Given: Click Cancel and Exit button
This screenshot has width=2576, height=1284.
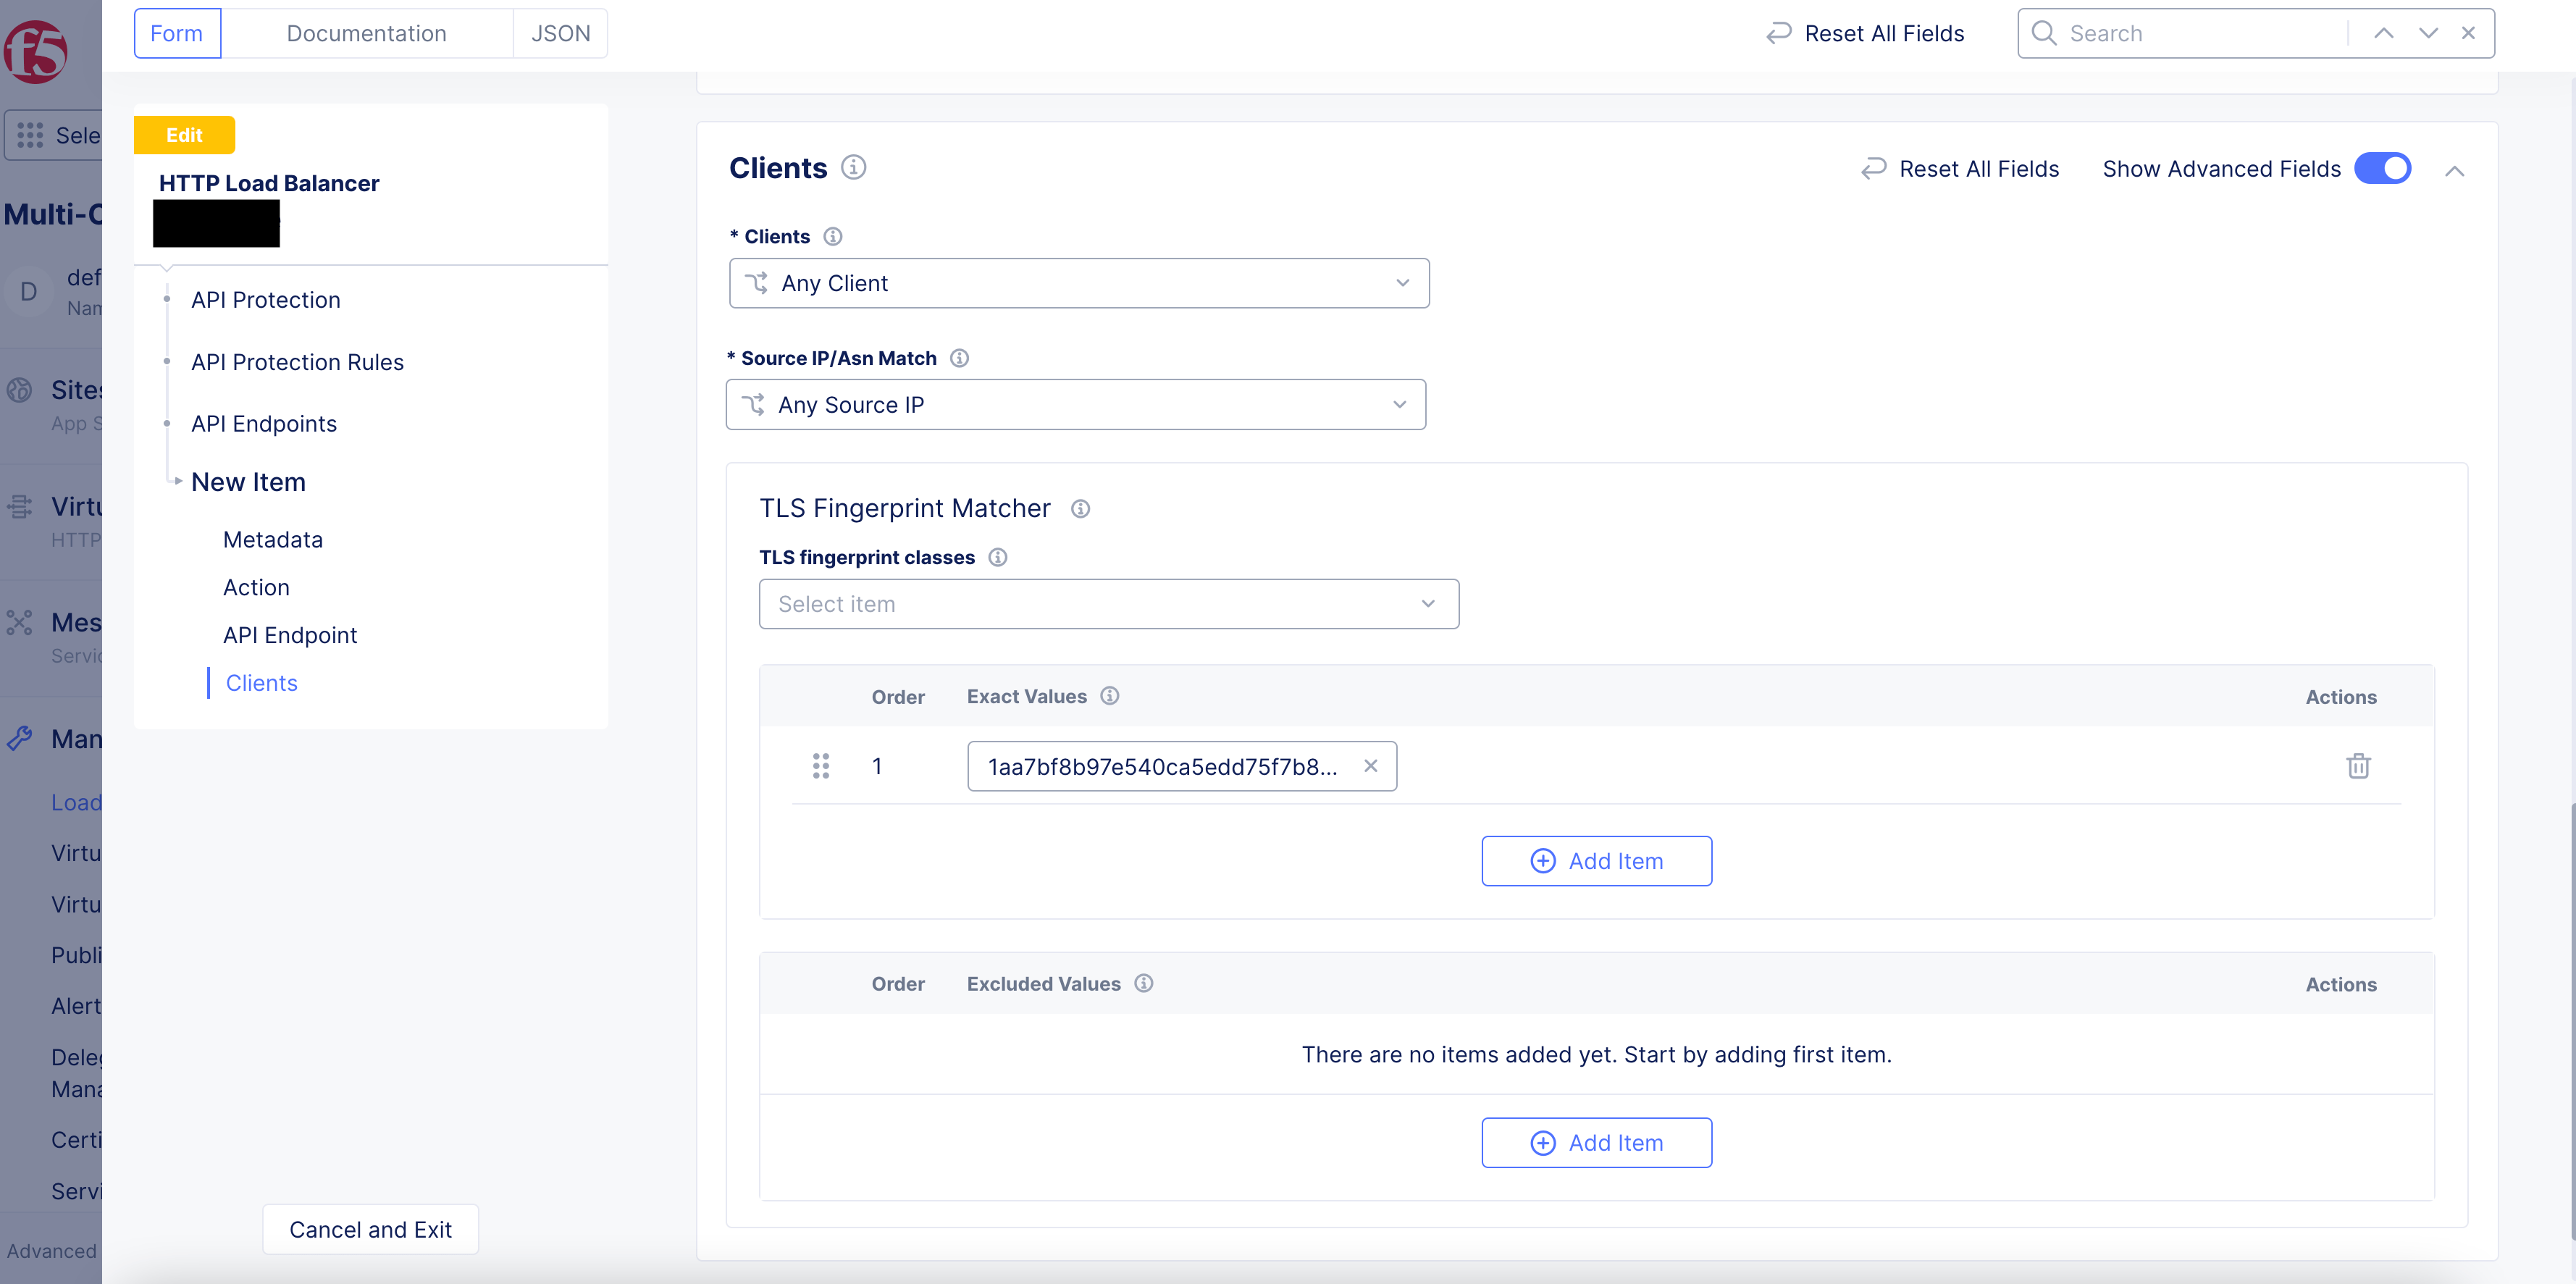Looking at the screenshot, I should [x=370, y=1229].
